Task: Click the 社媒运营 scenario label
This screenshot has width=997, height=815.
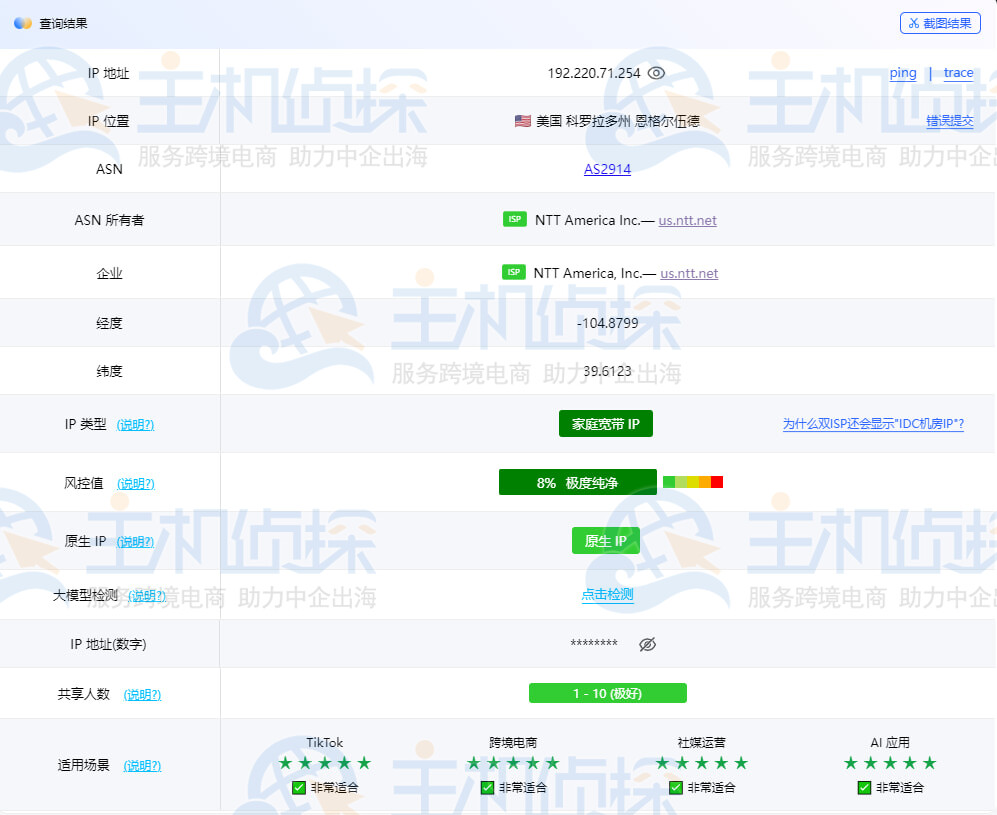Action: tap(701, 743)
